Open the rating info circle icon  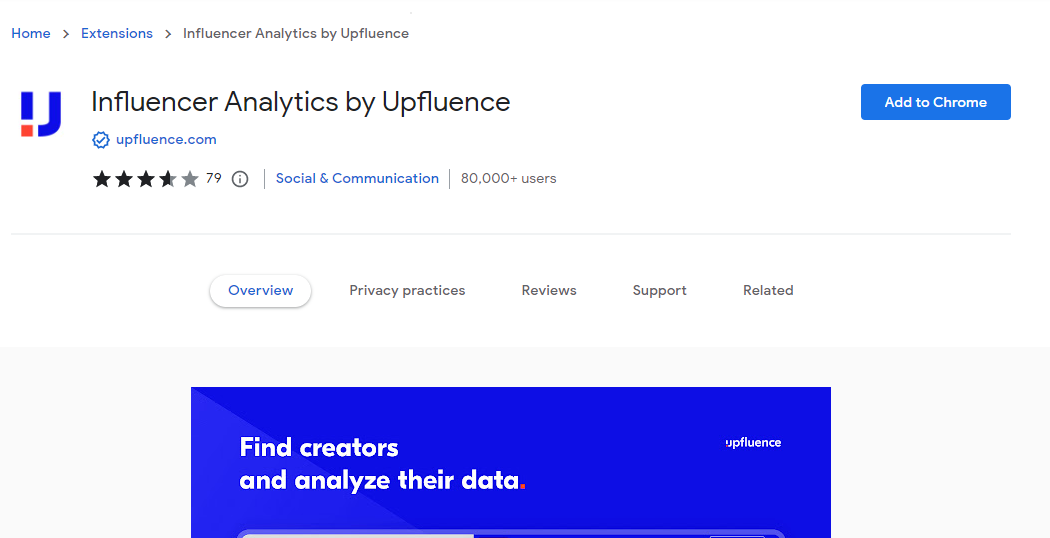point(240,179)
